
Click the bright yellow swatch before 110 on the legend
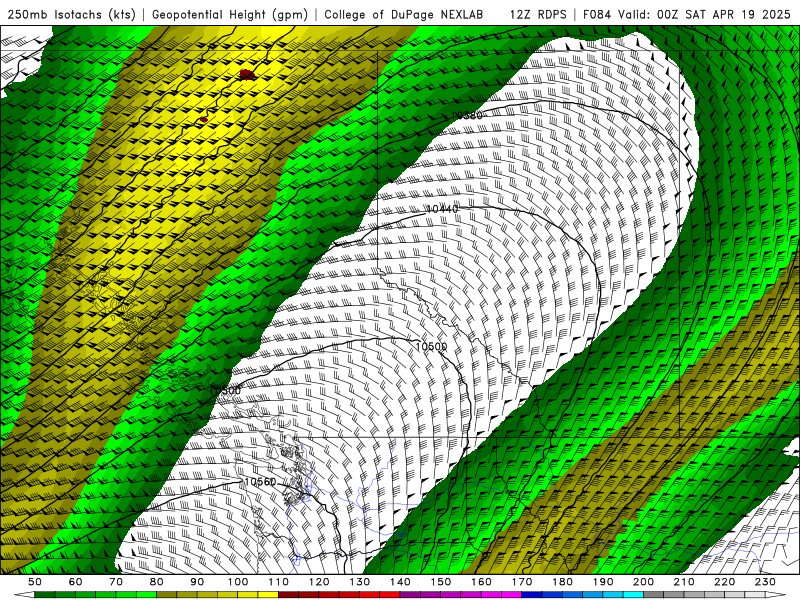click(268, 595)
